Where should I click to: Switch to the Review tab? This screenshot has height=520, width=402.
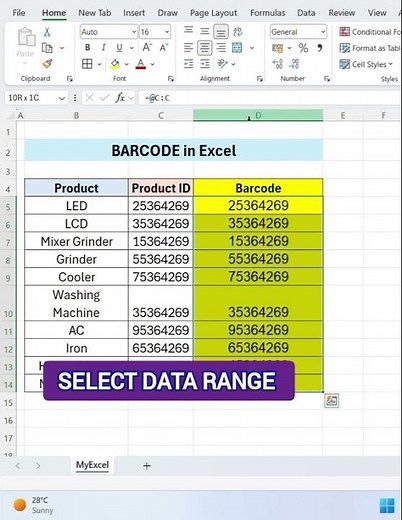point(342,13)
